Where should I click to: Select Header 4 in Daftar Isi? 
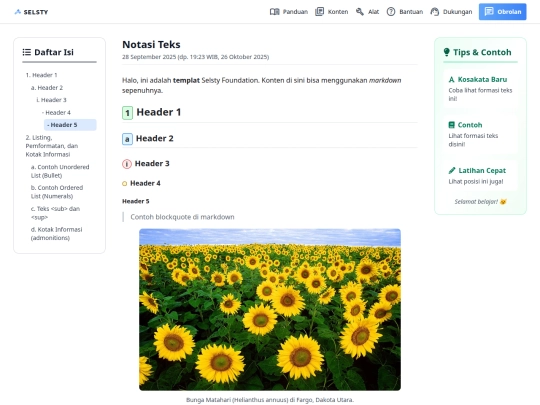[56, 113]
